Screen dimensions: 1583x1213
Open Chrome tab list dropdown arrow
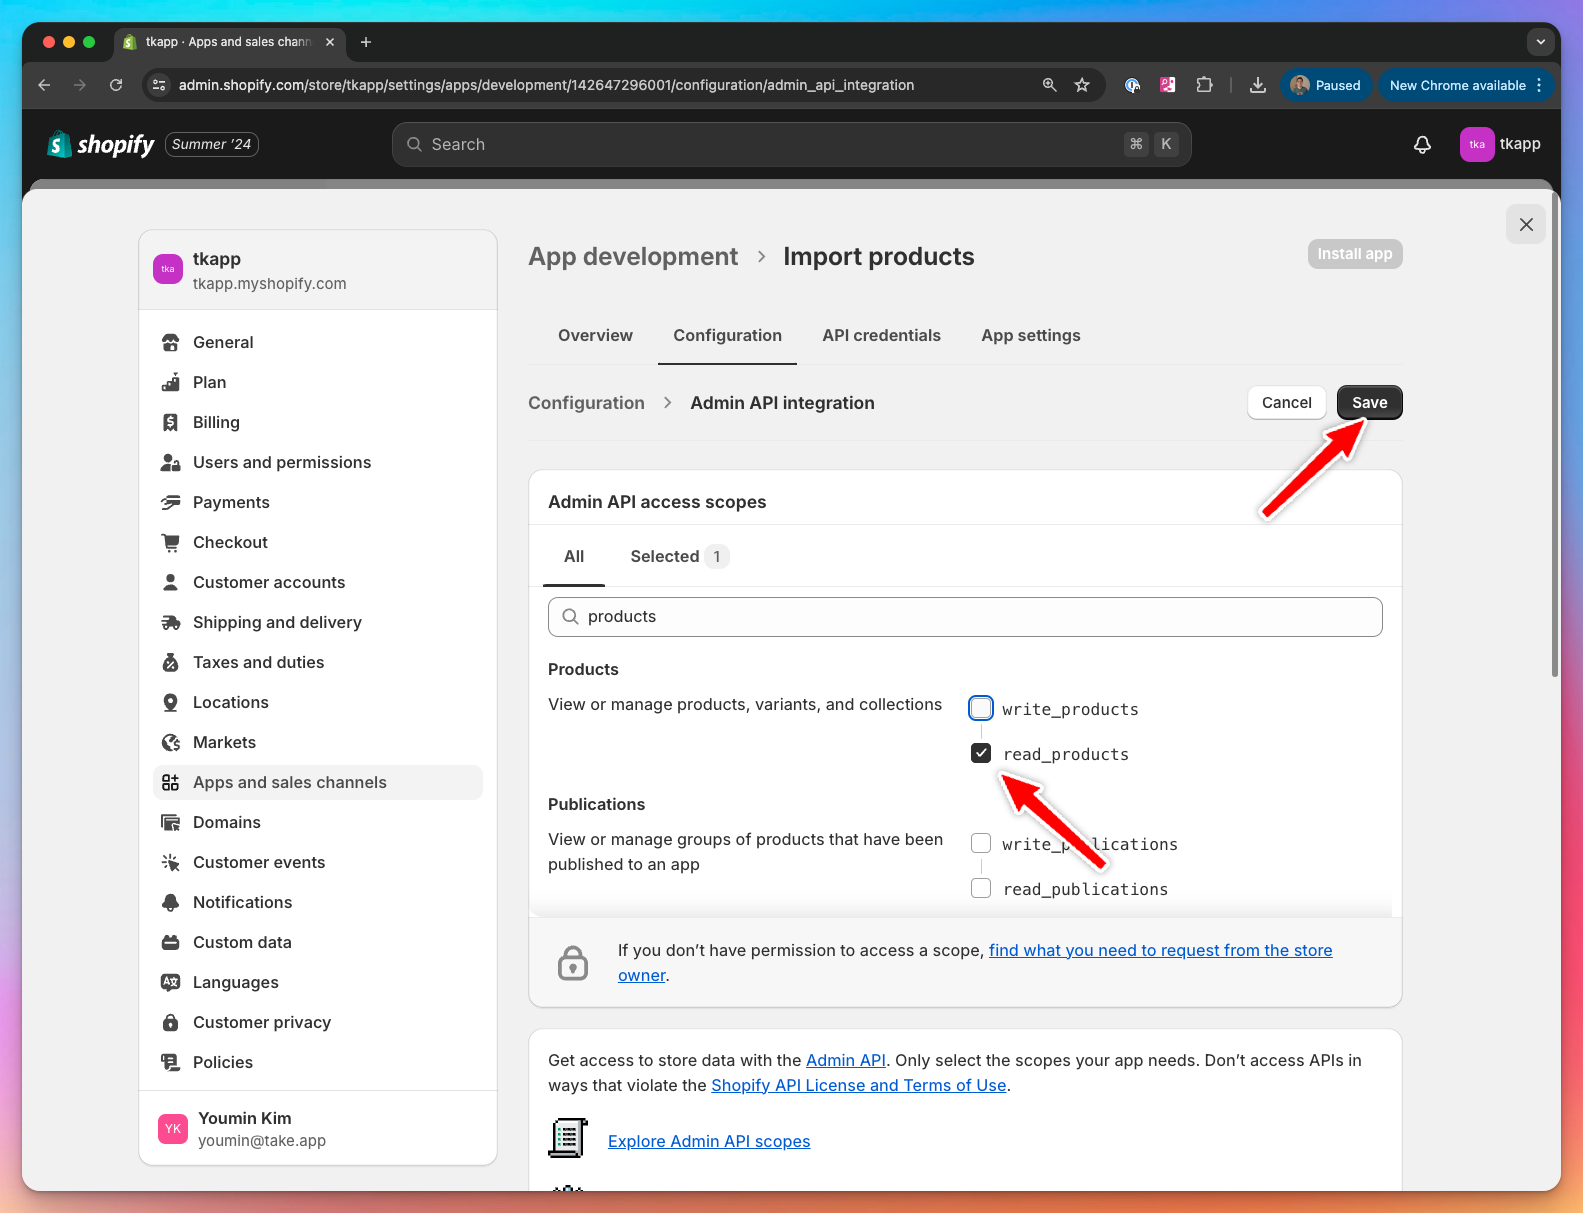coord(1540,42)
